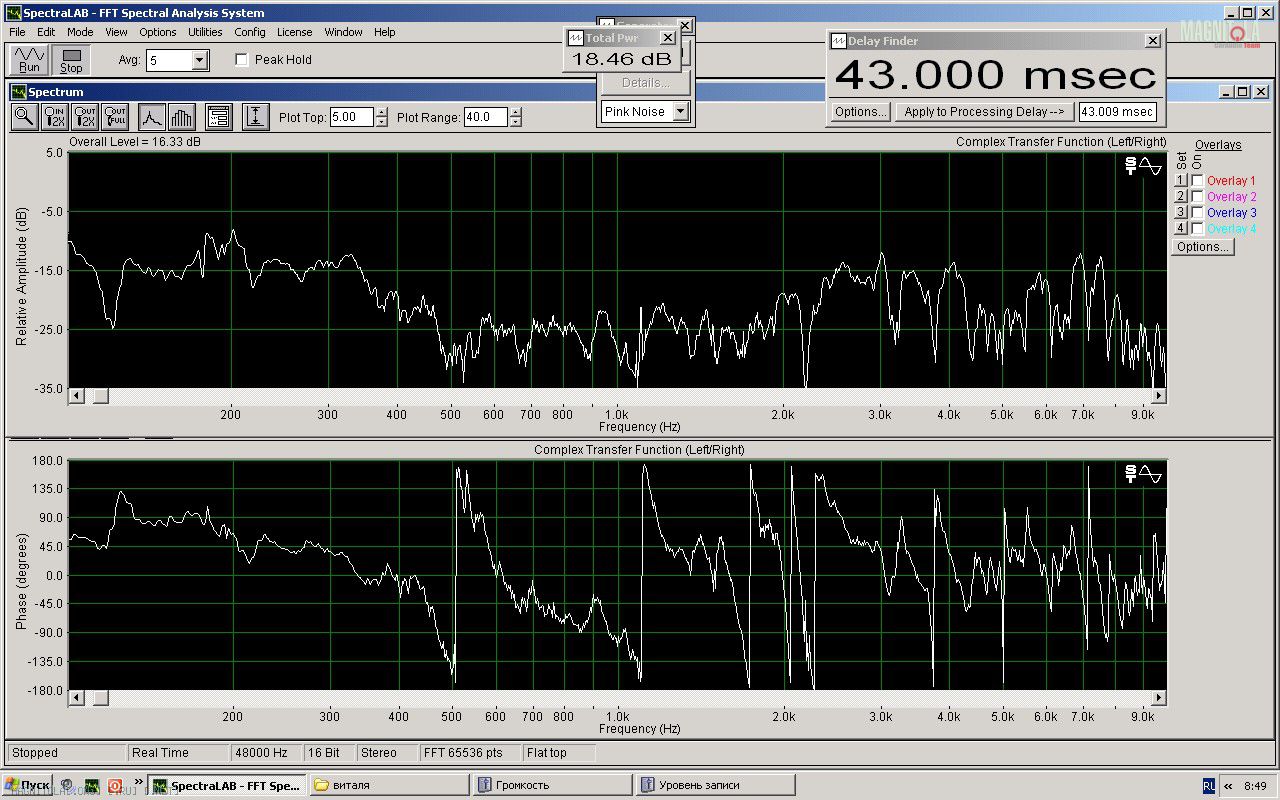The width and height of the screenshot is (1280, 800).
Task: Start analysis with the Run button
Action: pos(30,60)
